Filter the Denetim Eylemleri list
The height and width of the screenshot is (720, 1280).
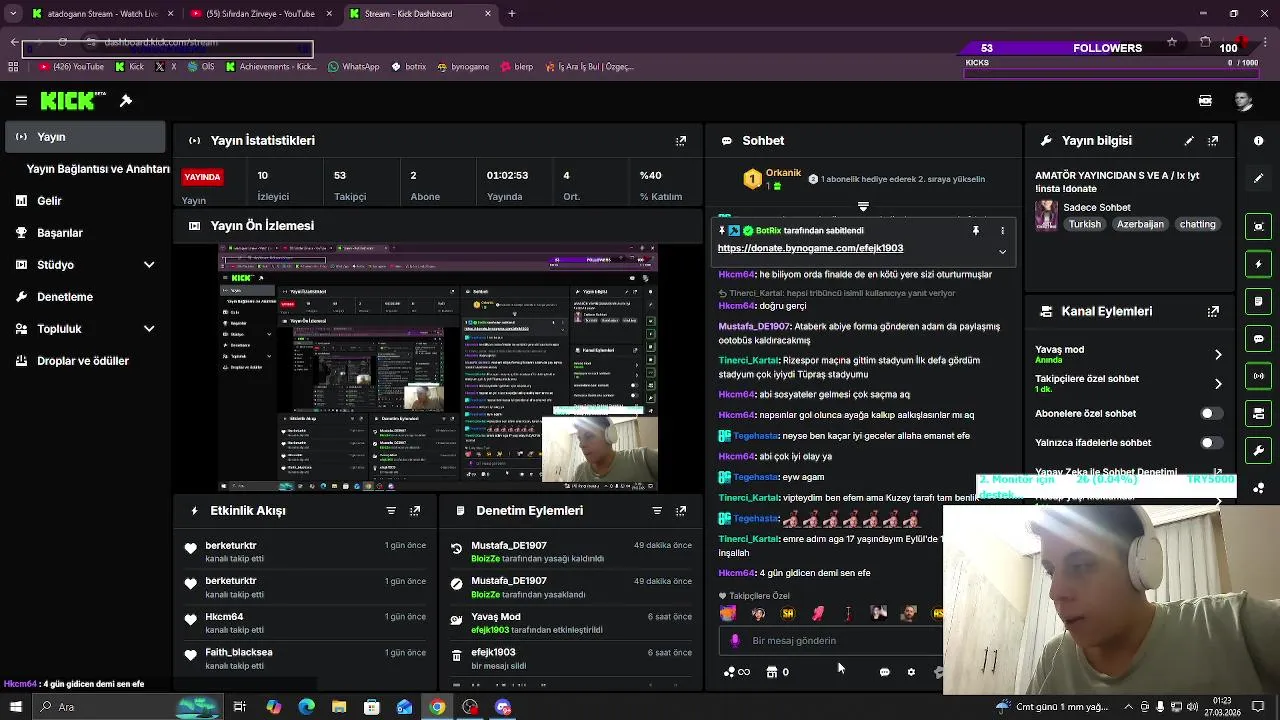(x=657, y=511)
